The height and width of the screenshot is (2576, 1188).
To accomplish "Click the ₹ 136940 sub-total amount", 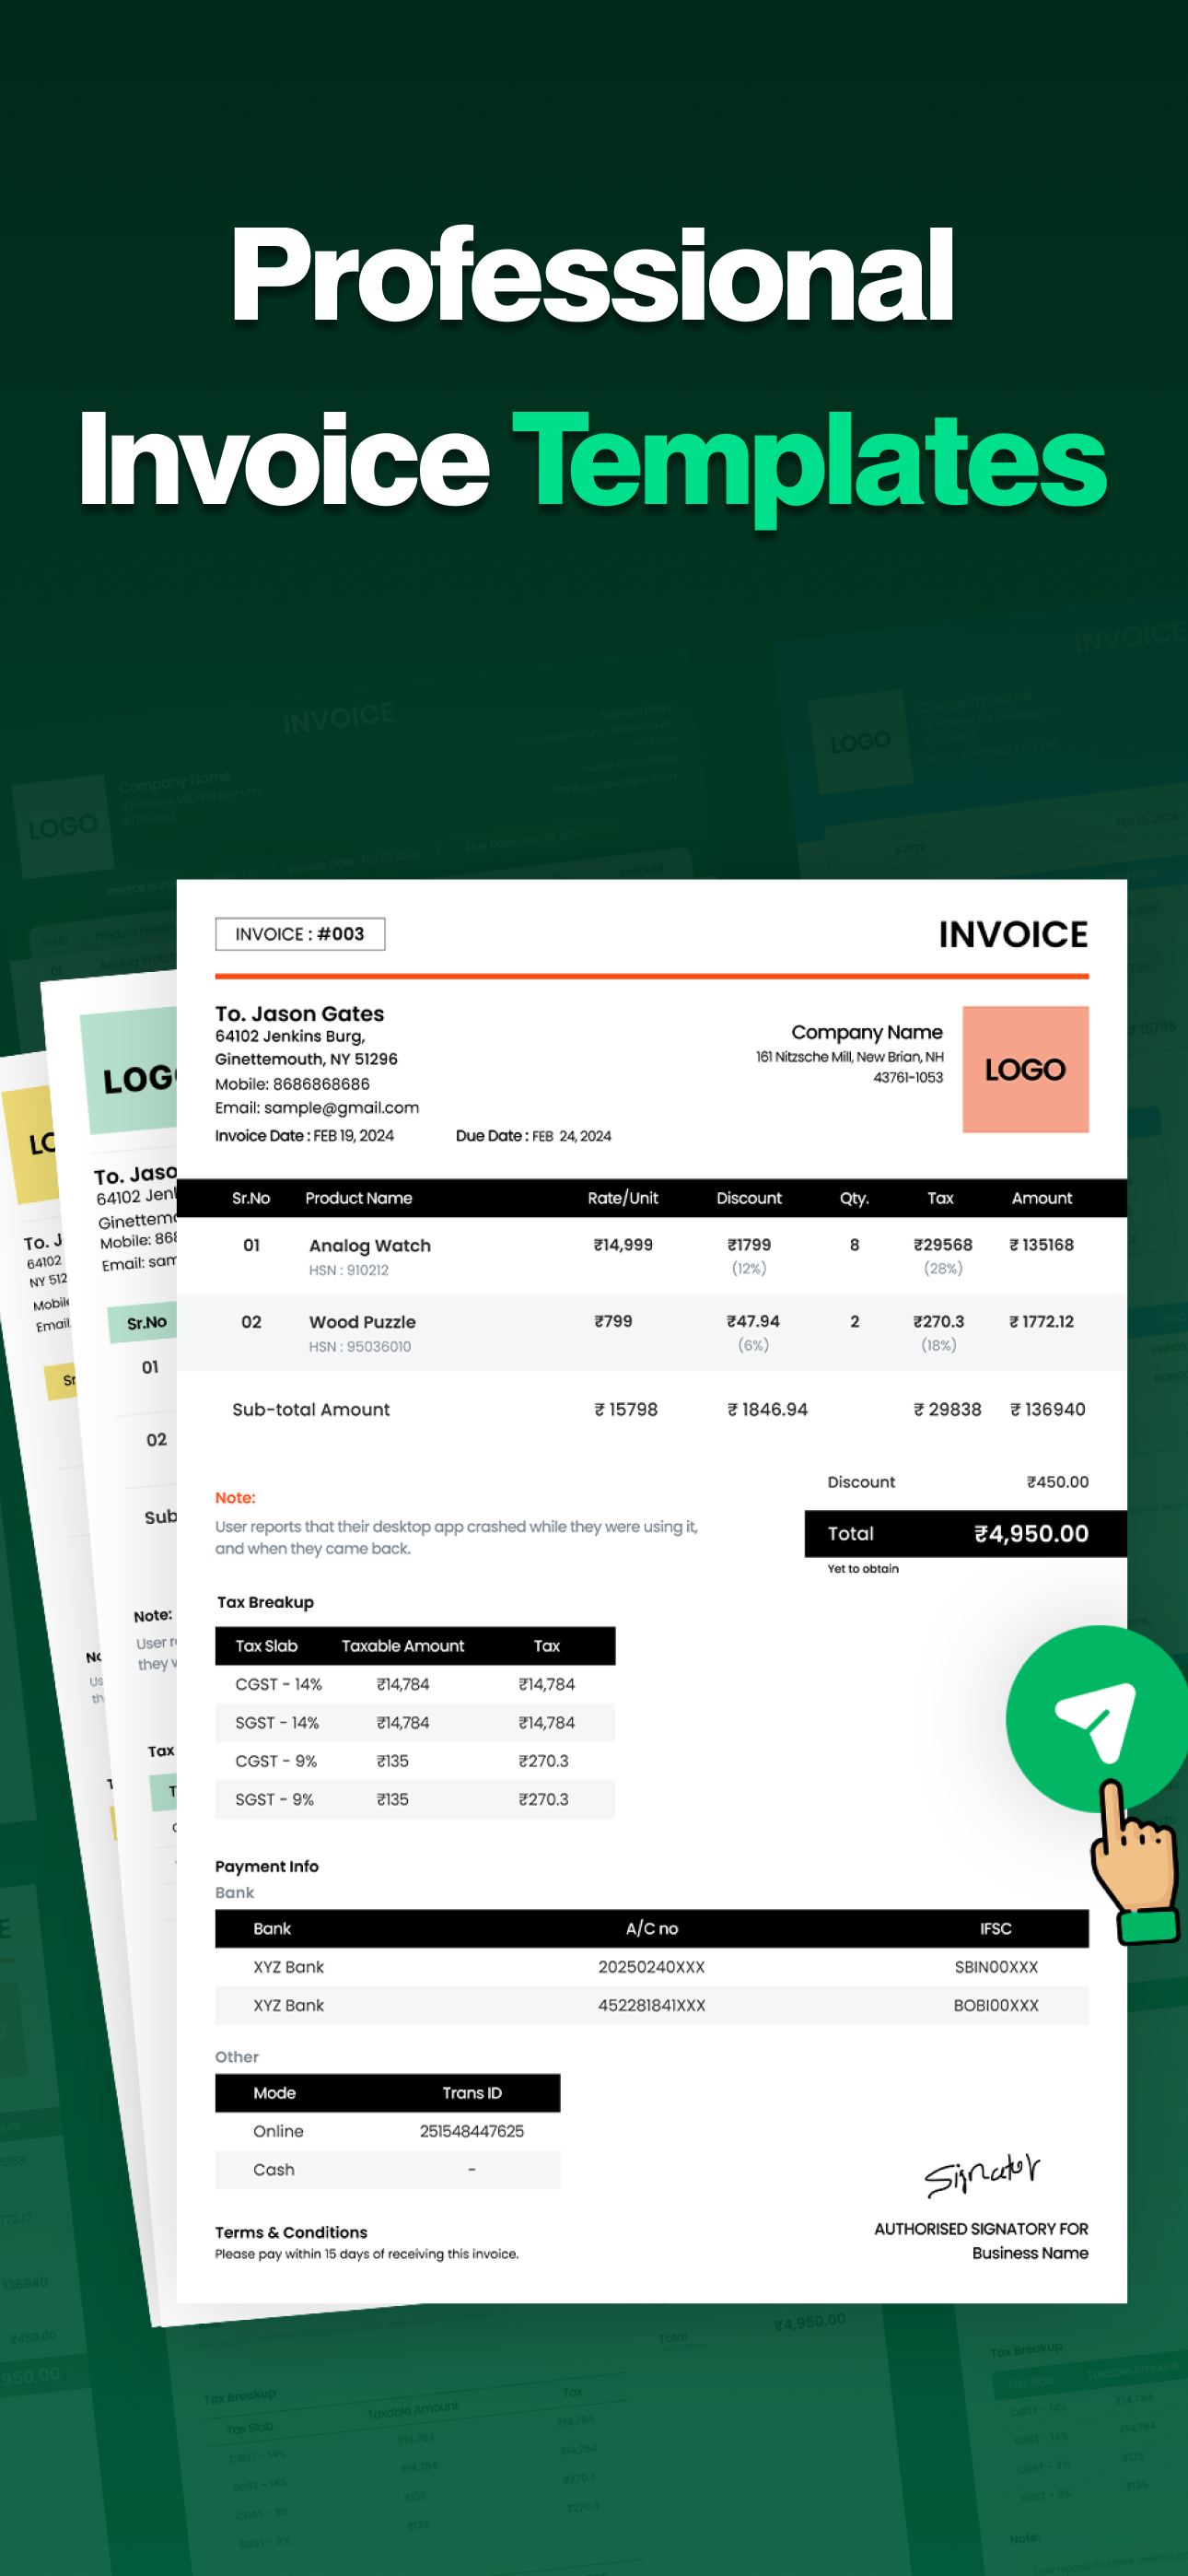I will (1047, 1409).
